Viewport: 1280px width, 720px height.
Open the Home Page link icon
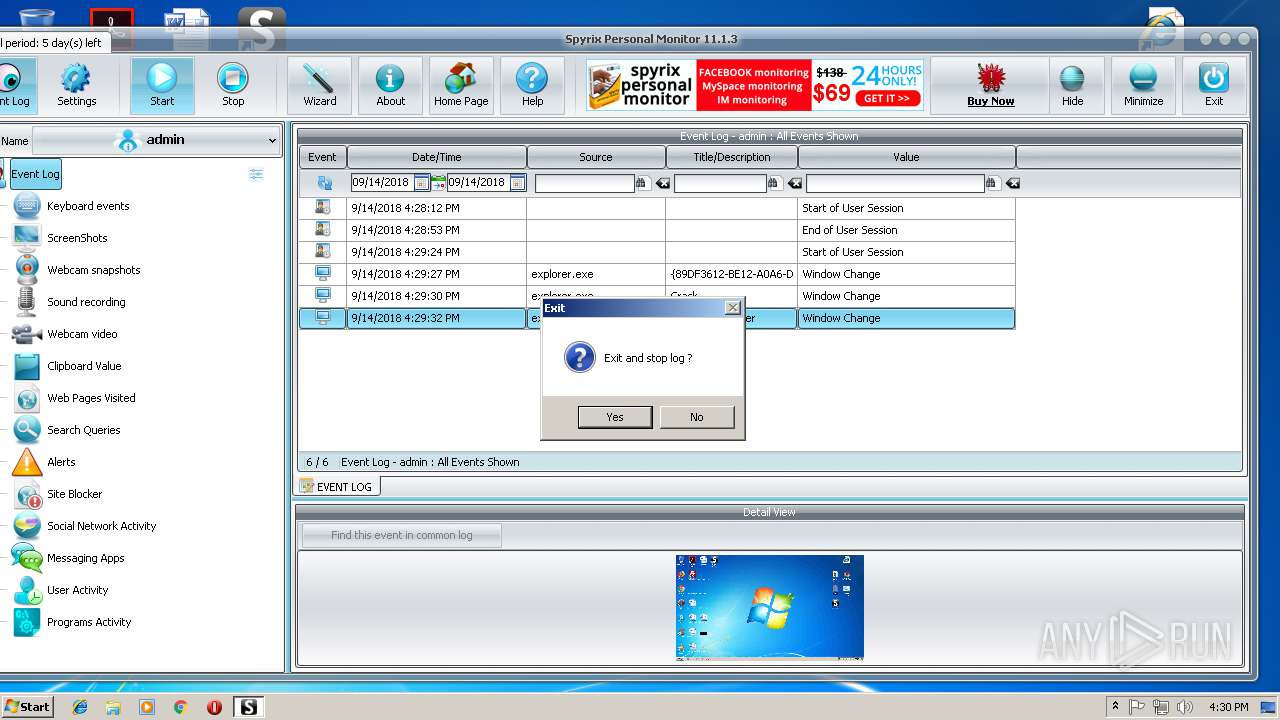pyautogui.click(x=461, y=86)
